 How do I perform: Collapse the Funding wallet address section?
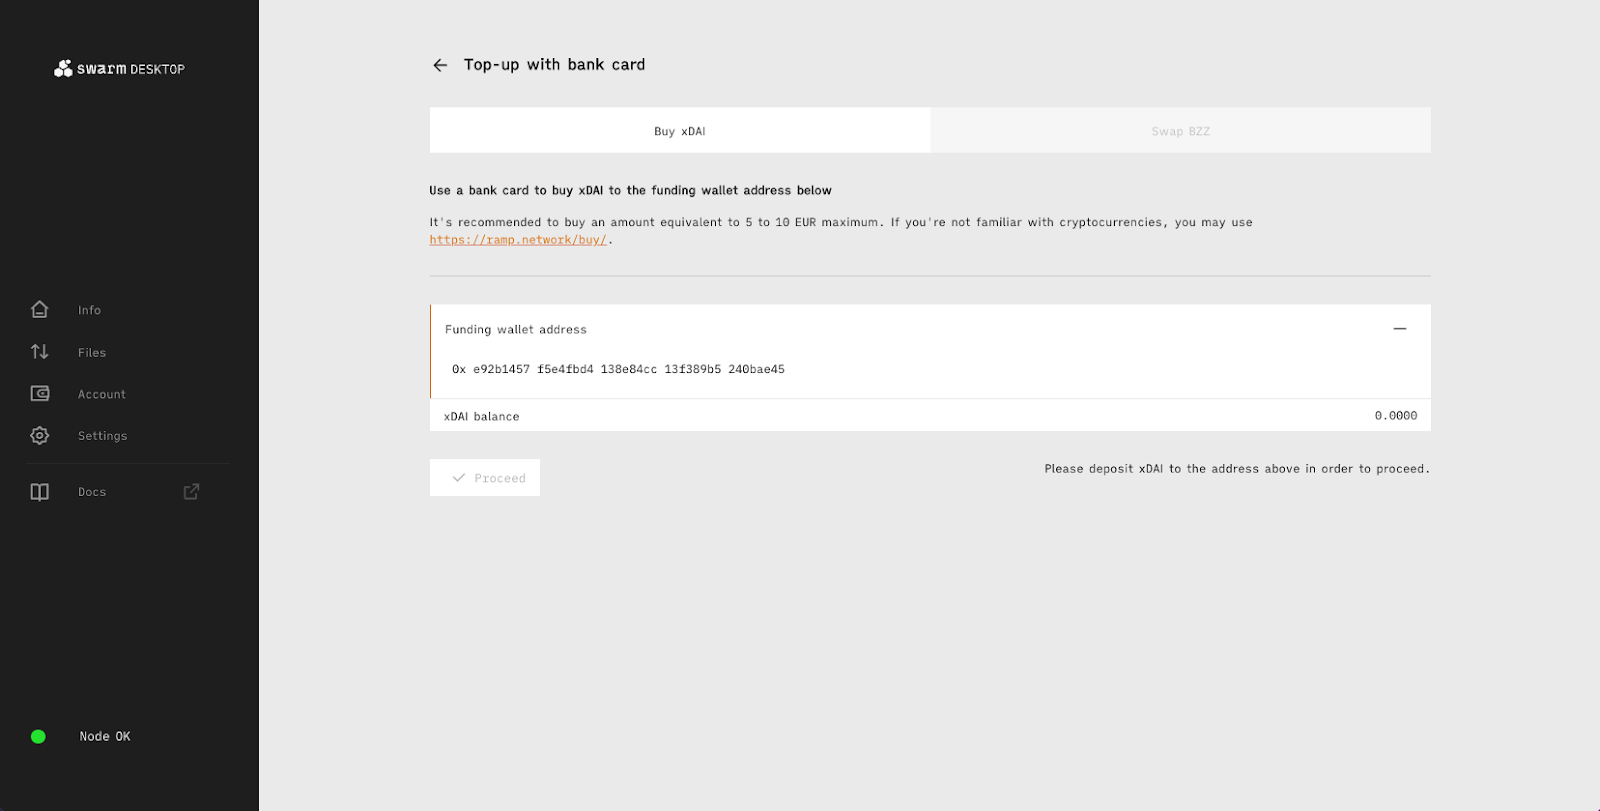click(1399, 329)
